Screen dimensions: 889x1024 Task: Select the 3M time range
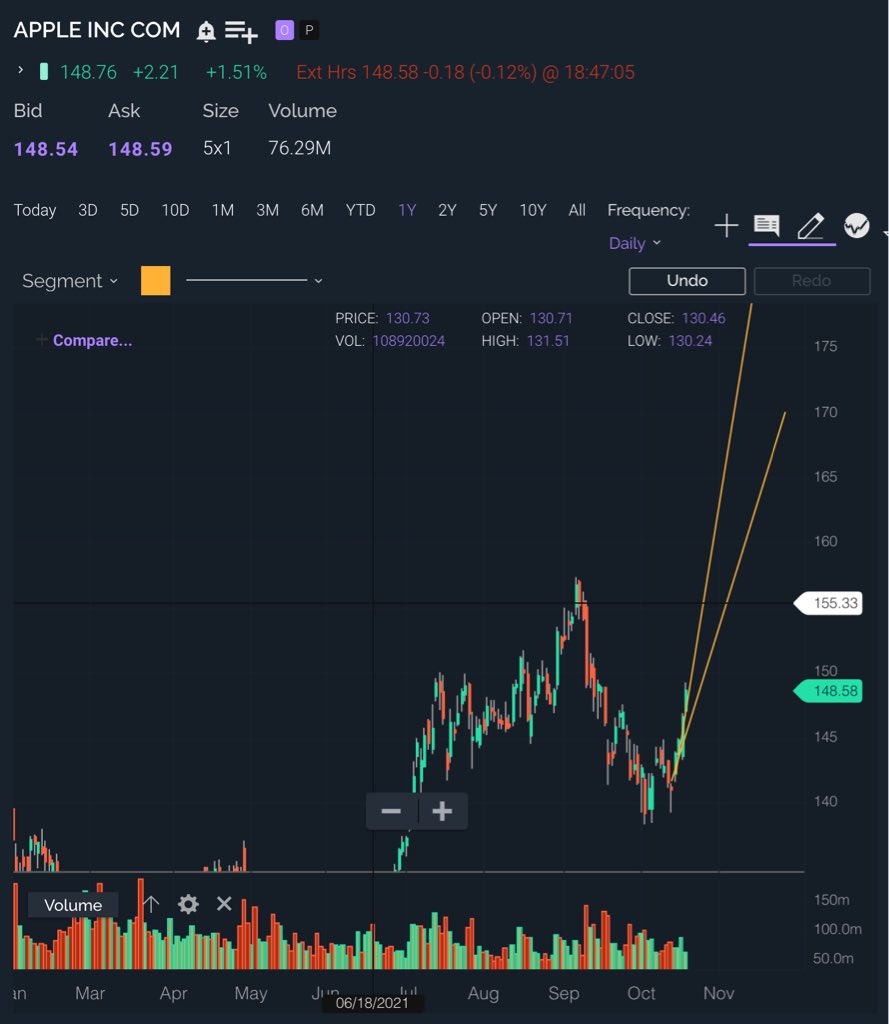pyautogui.click(x=267, y=210)
